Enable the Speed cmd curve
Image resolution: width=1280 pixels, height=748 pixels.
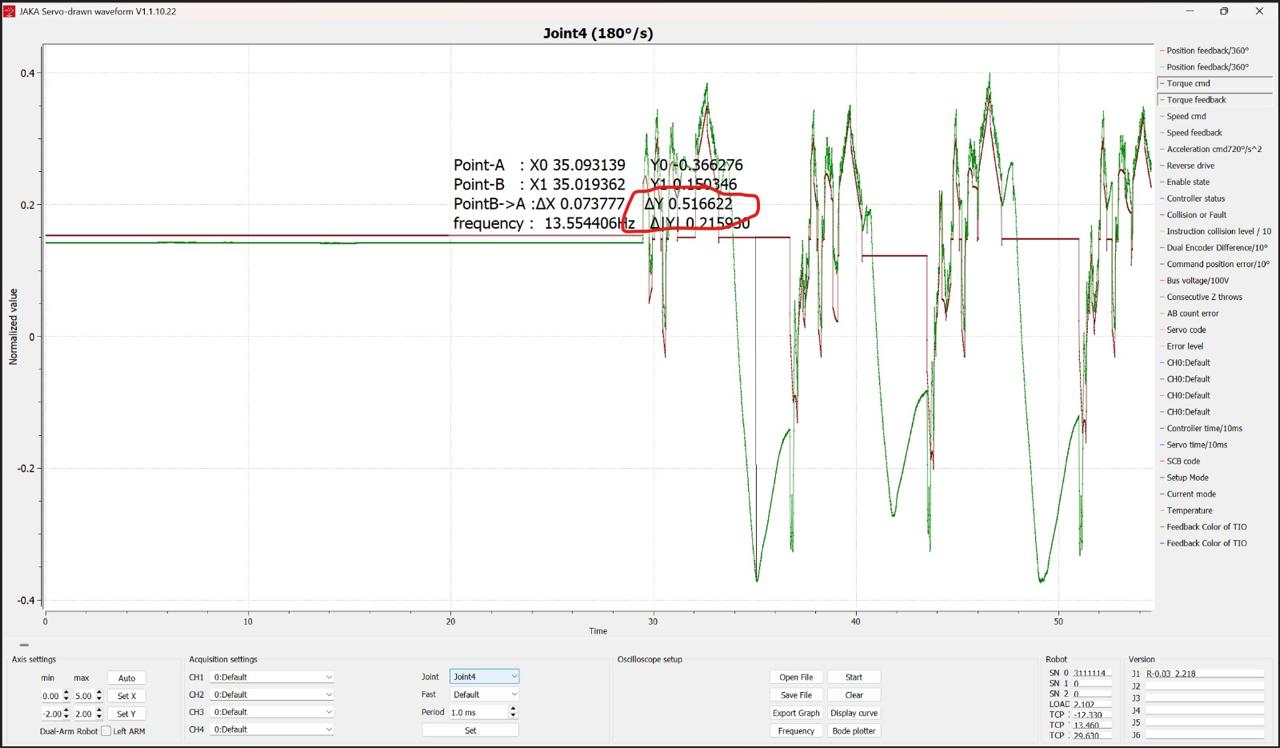click(1186, 116)
